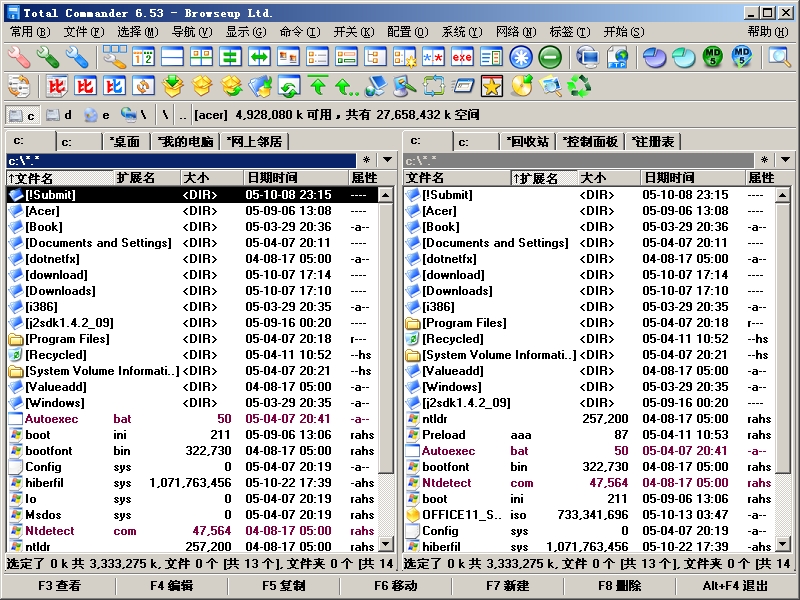Click the F7 新建 button
The image size is (800, 600).
(508, 586)
